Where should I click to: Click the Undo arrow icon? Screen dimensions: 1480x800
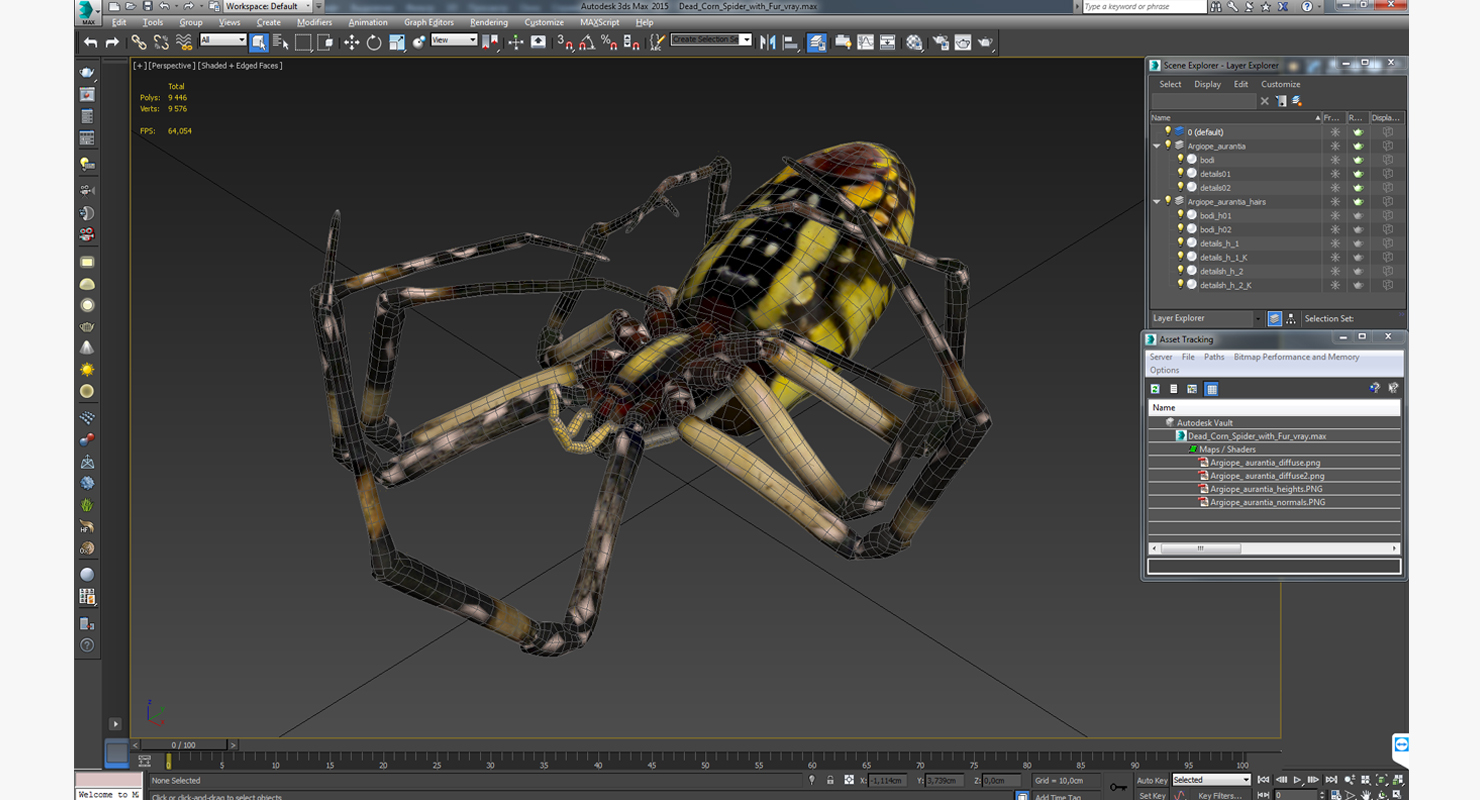tap(91, 42)
